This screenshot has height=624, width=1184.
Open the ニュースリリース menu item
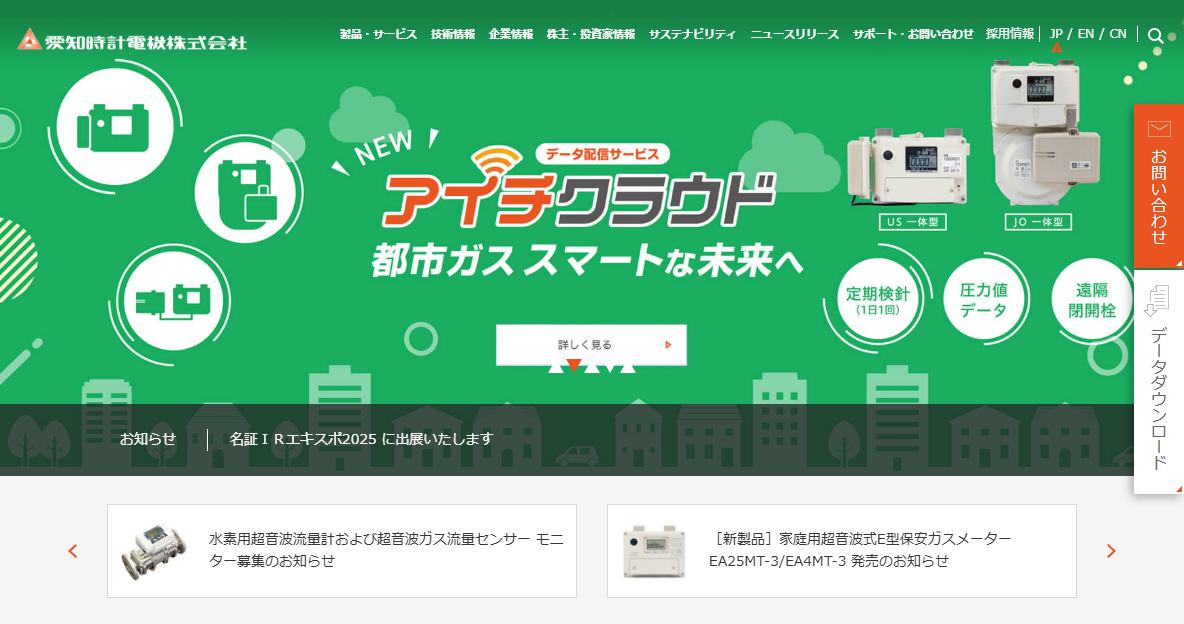(x=794, y=34)
